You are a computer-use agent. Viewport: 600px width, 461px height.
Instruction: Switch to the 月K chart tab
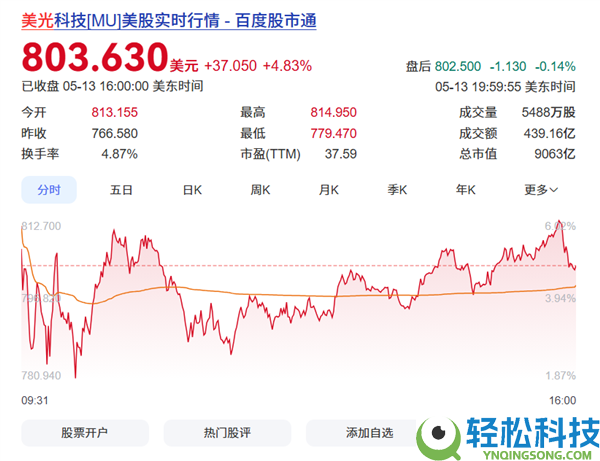click(329, 190)
